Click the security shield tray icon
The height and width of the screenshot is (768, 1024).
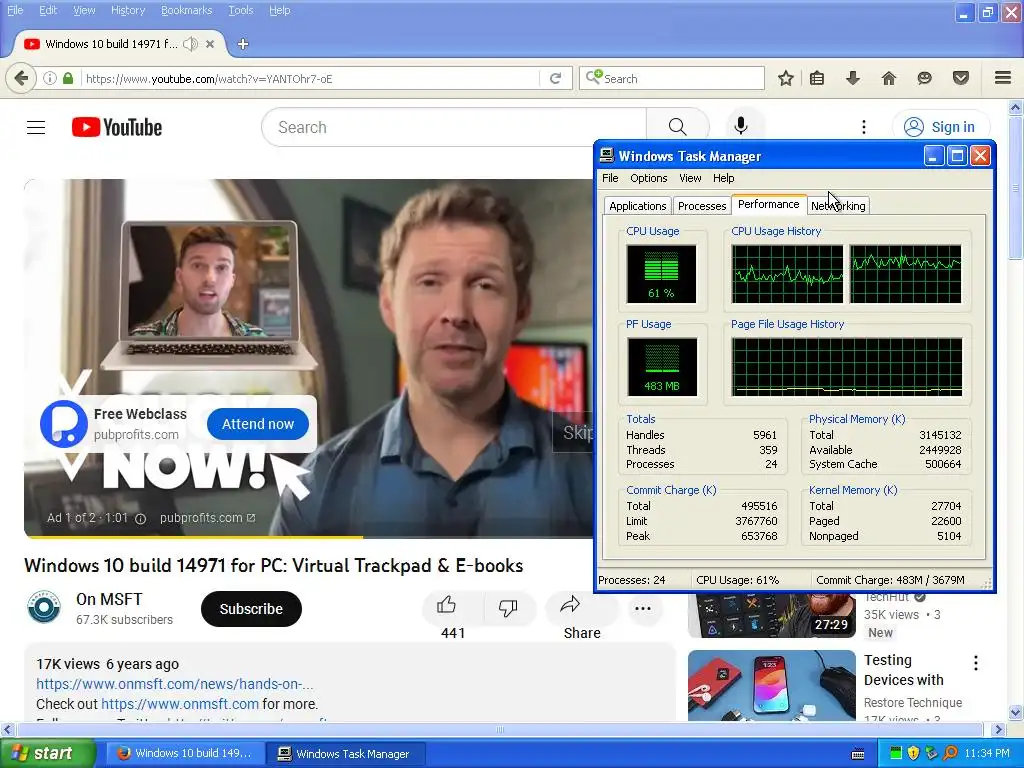(914, 753)
